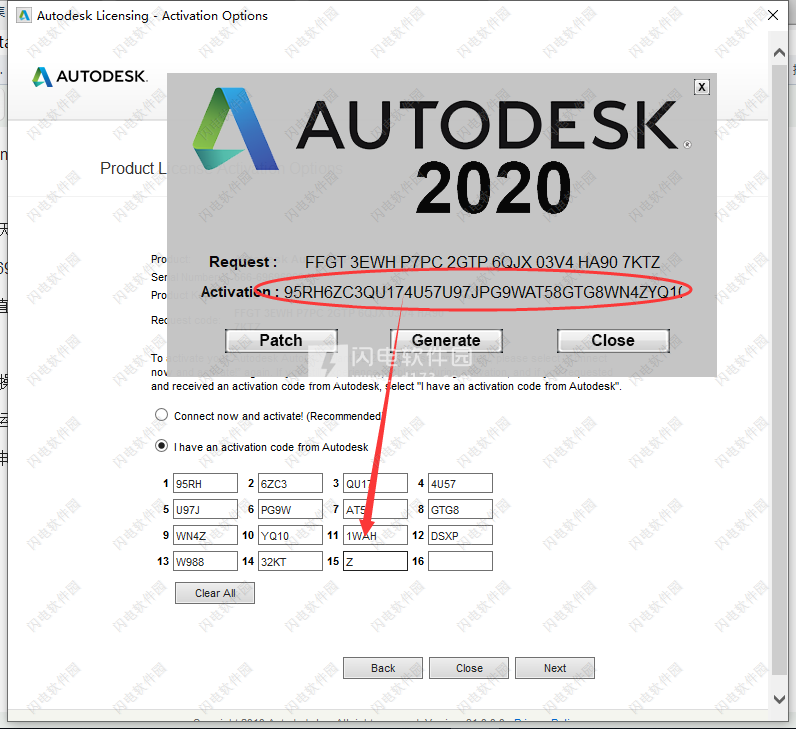Close the Autodesk Licensing window
796x729 pixels.
pyautogui.click(x=773, y=15)
